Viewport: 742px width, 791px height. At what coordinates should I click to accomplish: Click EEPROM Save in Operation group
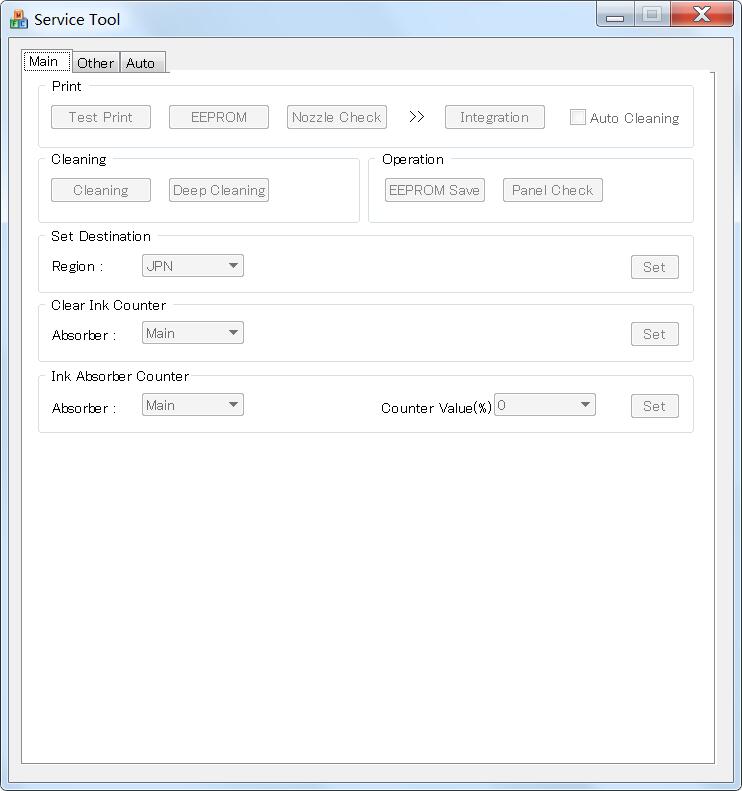[435, 190]
